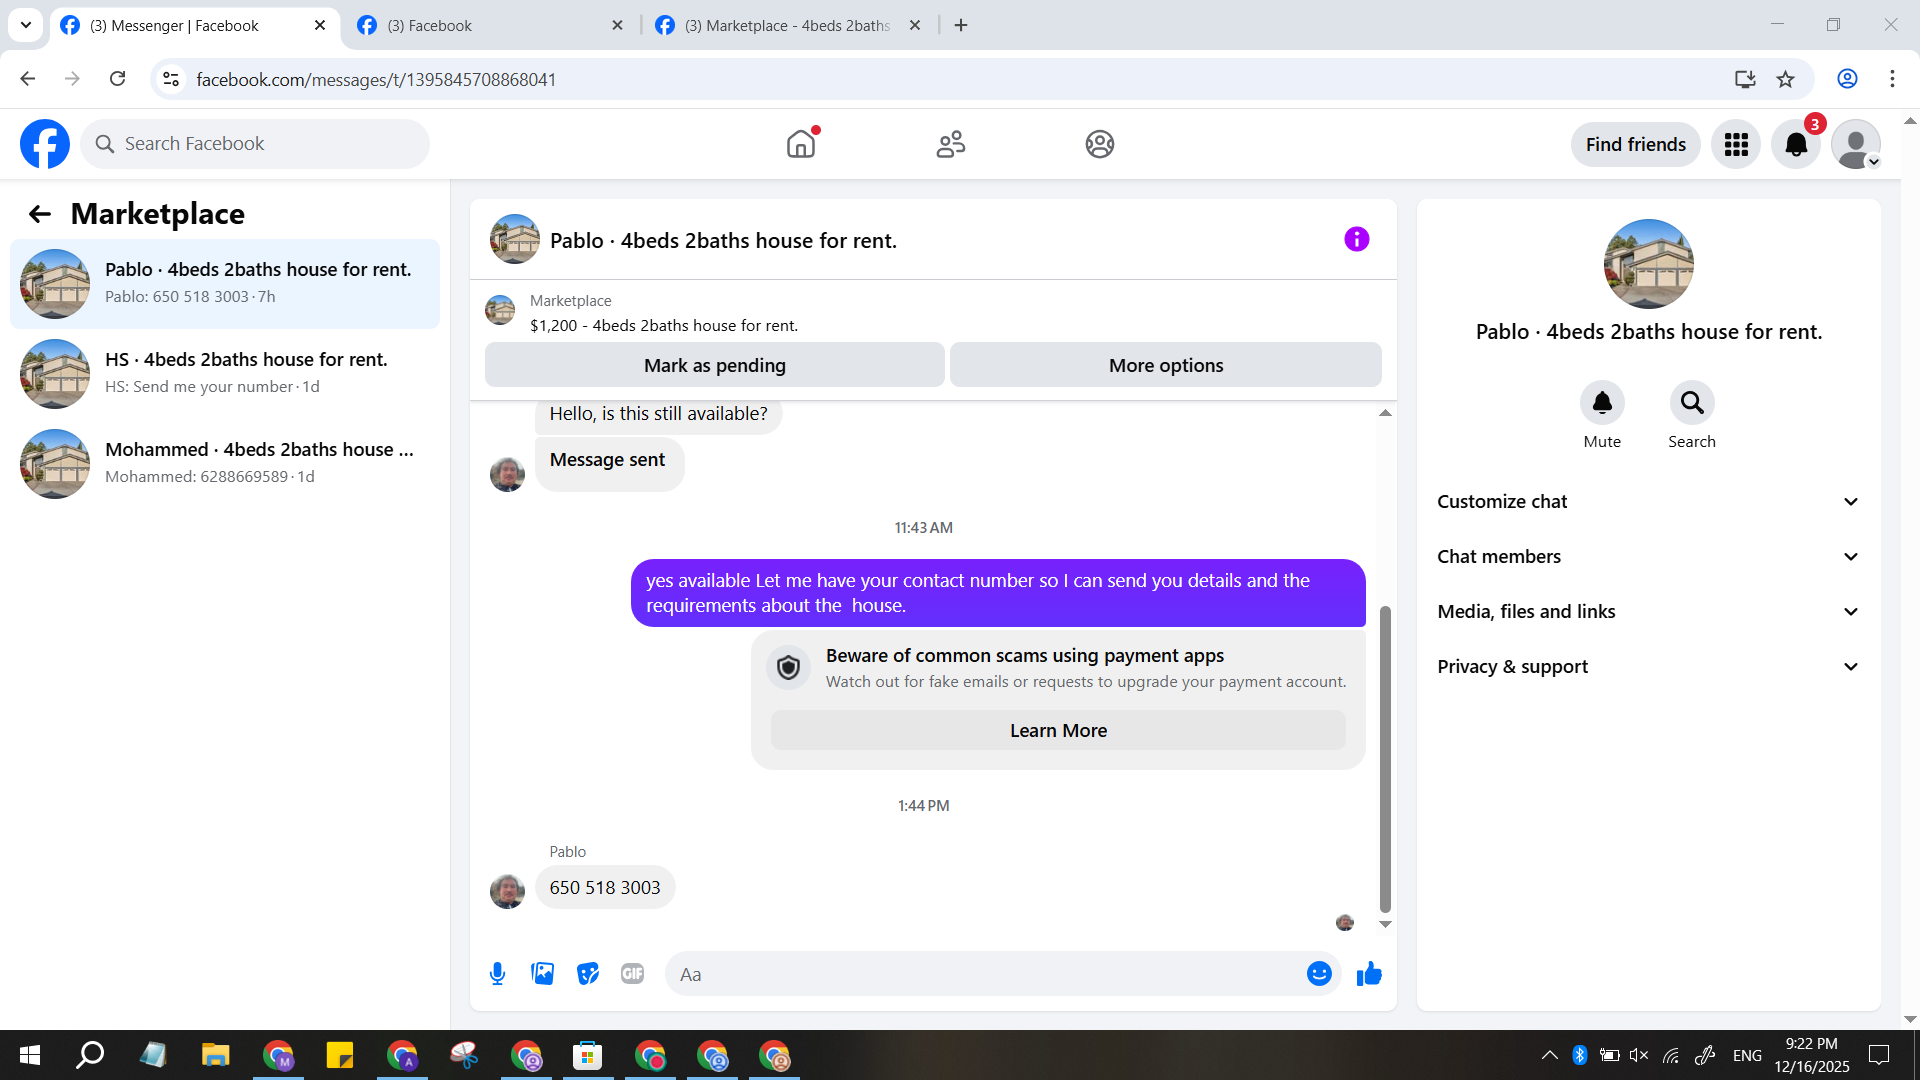1920x1080 pixels.
Task: Click Mark as pending button
Action: coord(715,365)
